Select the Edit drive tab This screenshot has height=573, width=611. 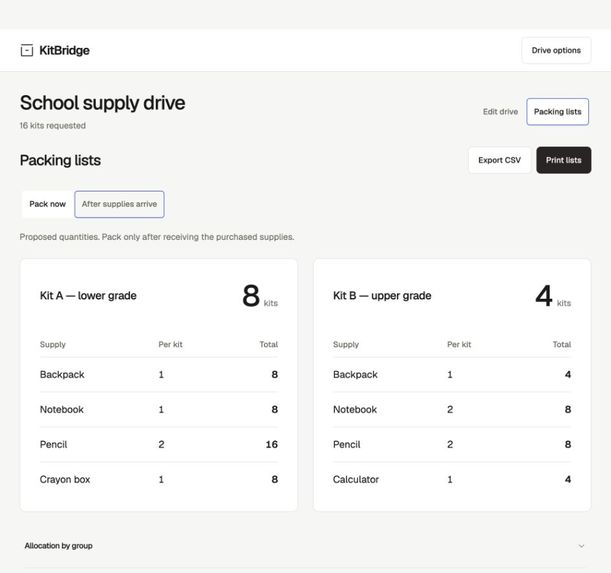click(x=500, y=111)
